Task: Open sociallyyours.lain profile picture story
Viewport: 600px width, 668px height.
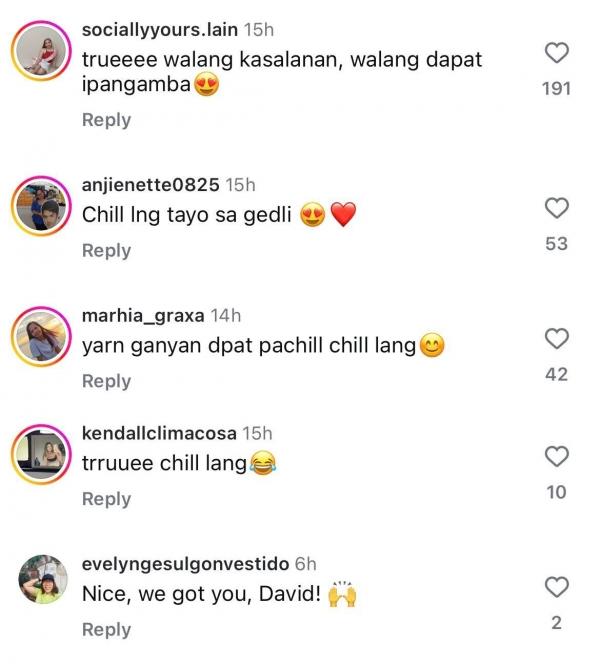Action: pyautogui.click(x=41, y=51)
